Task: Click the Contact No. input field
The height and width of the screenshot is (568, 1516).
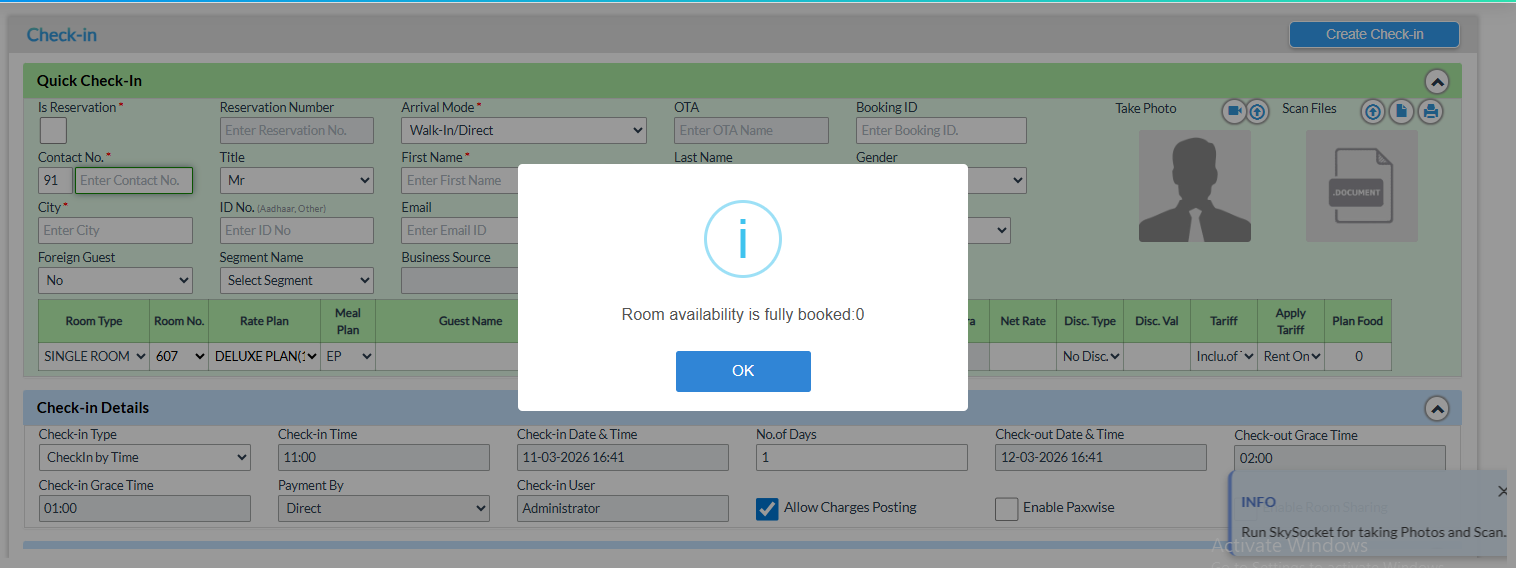Action: (x=134, y=181)
